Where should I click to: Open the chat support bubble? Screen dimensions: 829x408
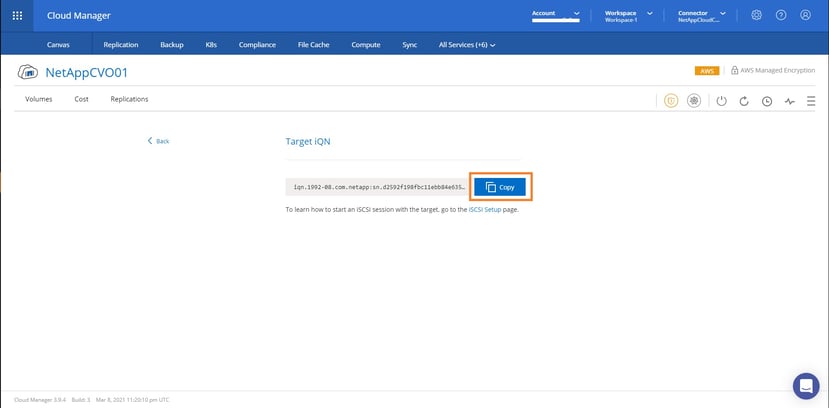[805, 385]
